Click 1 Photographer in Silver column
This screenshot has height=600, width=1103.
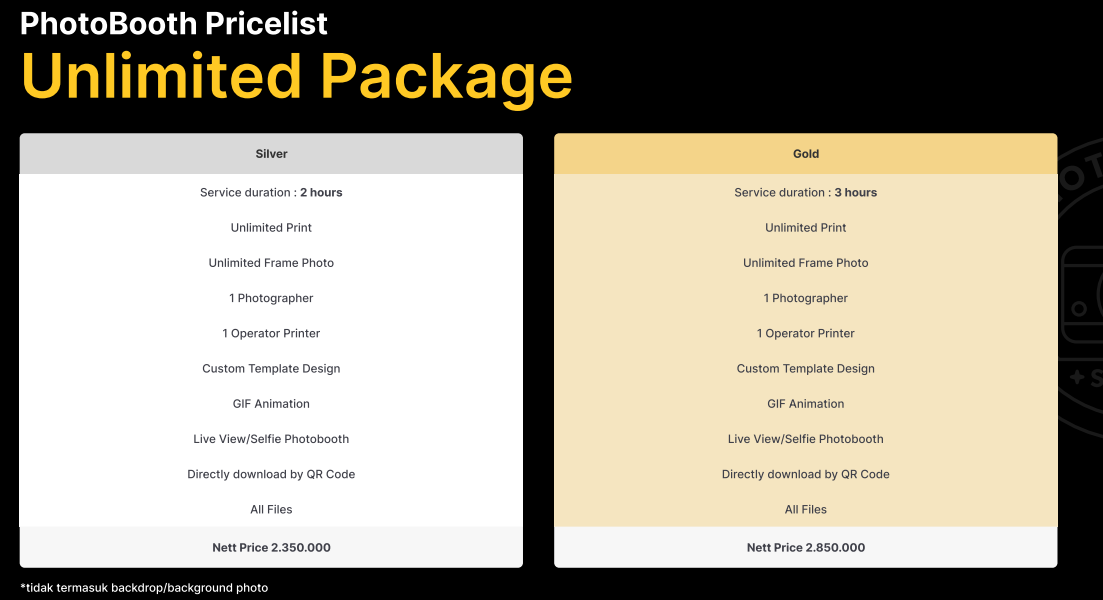point(271,298)
